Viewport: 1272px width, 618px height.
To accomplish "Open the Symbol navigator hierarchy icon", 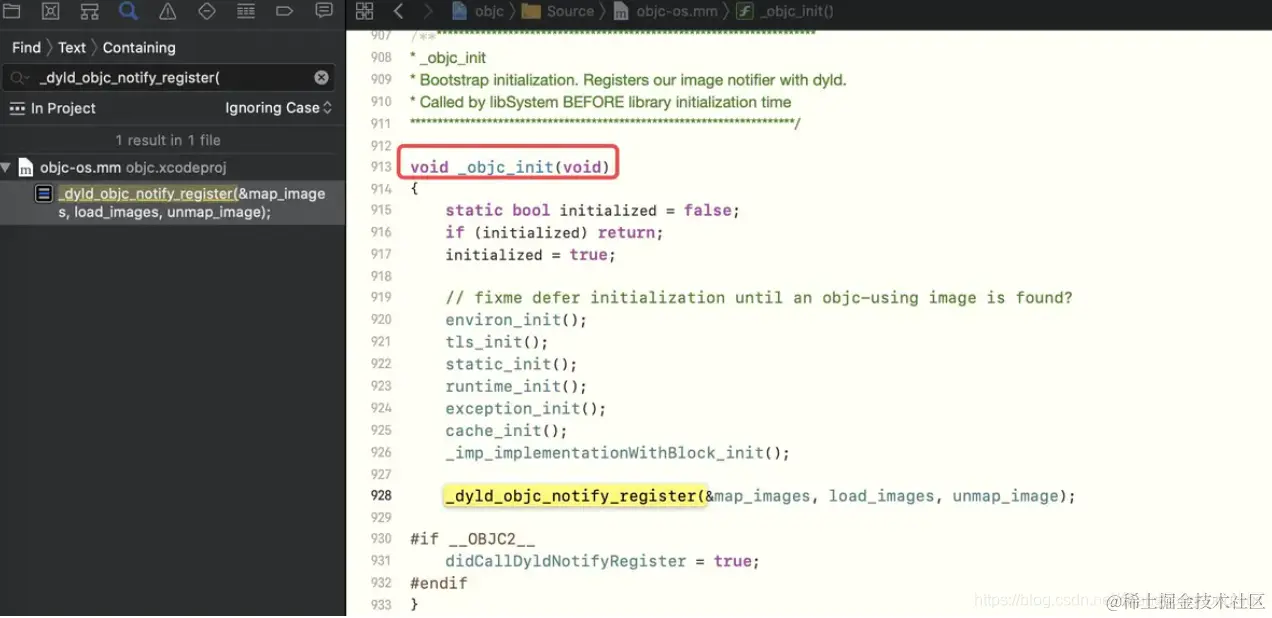I will click(x=89, y=11).
